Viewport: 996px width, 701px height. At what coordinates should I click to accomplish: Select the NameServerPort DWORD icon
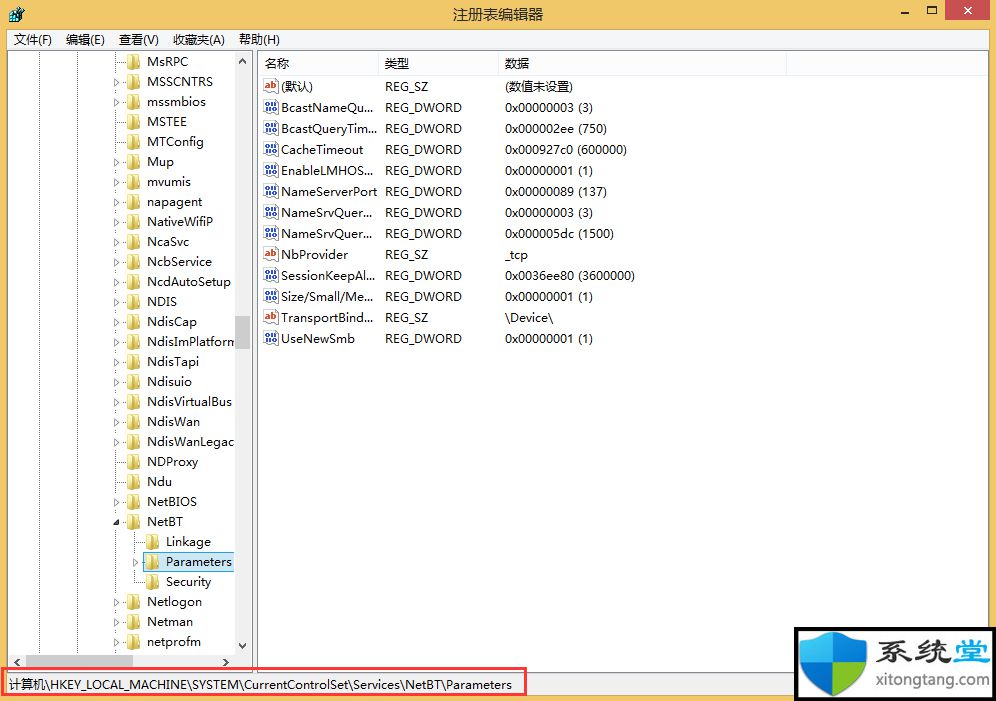coord(271,190)
